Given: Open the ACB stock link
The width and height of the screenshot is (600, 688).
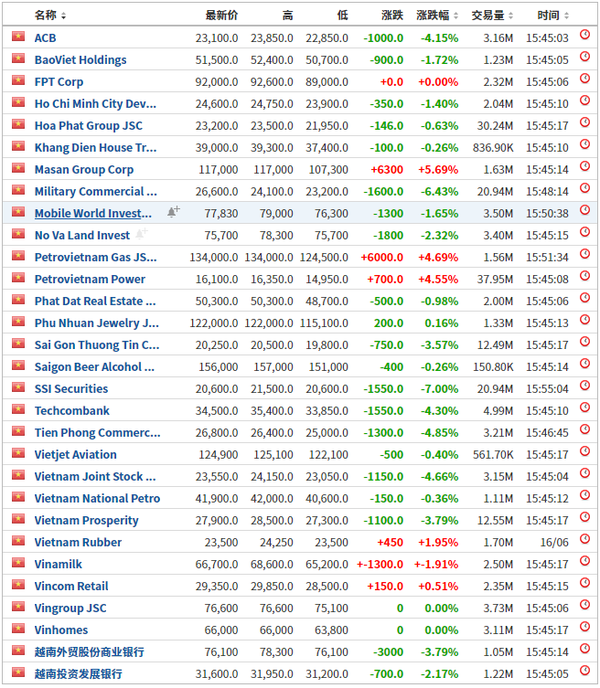Looking at the screenshot, I should (x=45, y=38).
